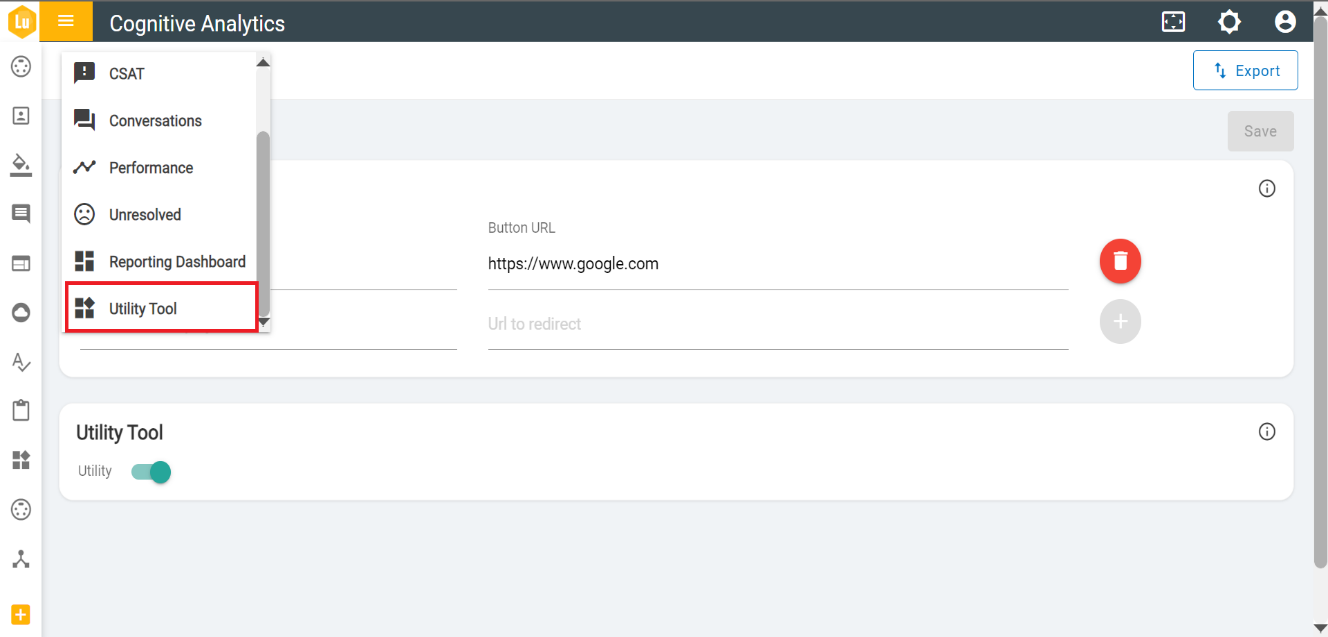Click the cloud icon in sidebar
This screenshot has height=637, width=1328.
pos(21,313)
